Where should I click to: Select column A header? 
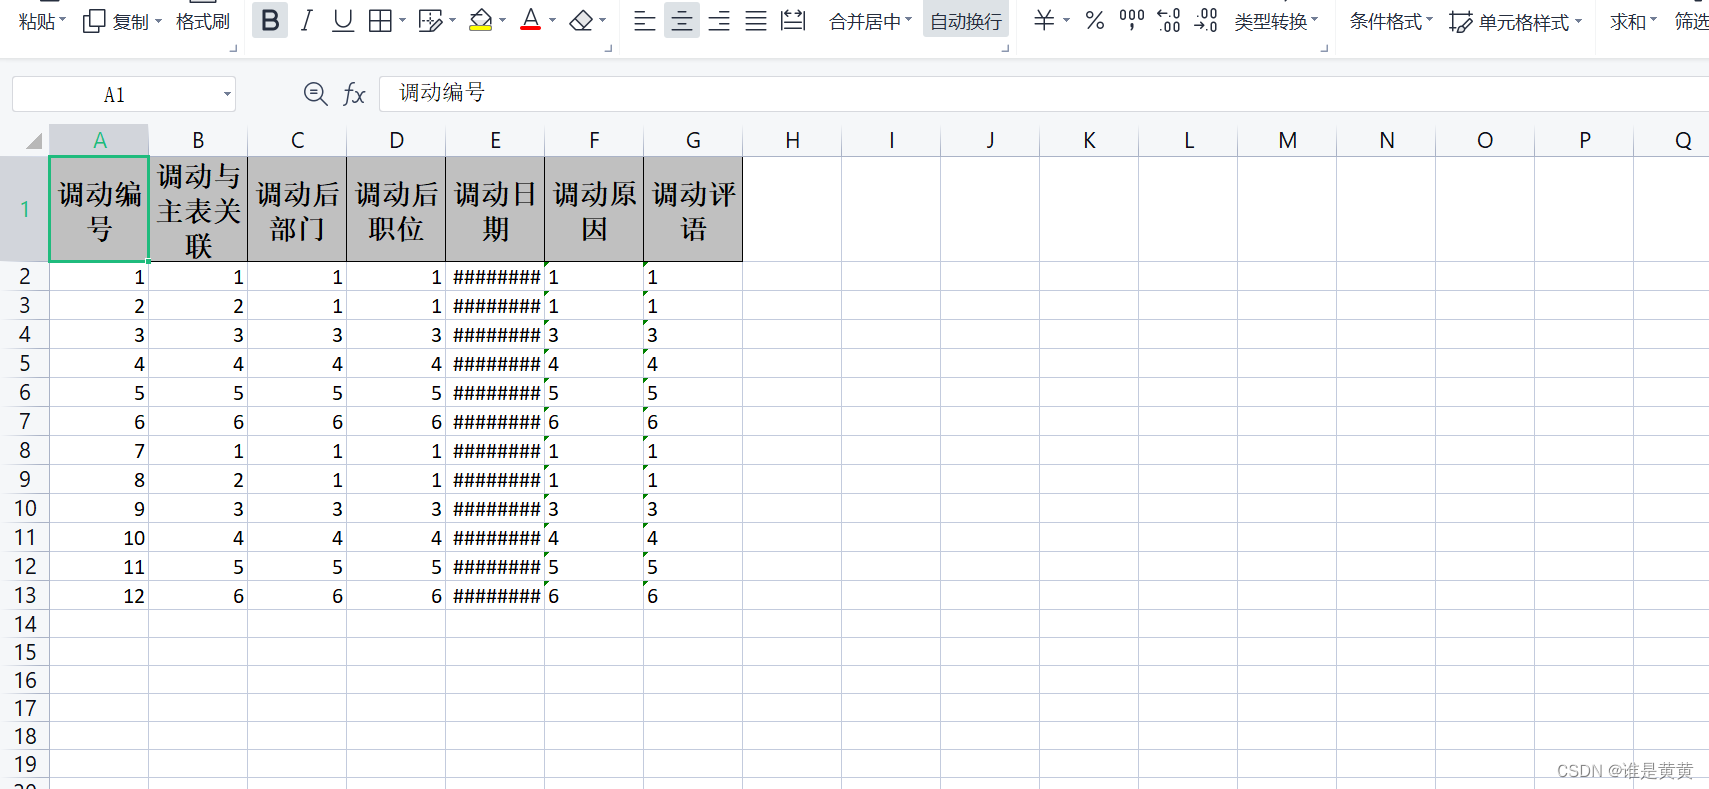click(x=99, y=140)
